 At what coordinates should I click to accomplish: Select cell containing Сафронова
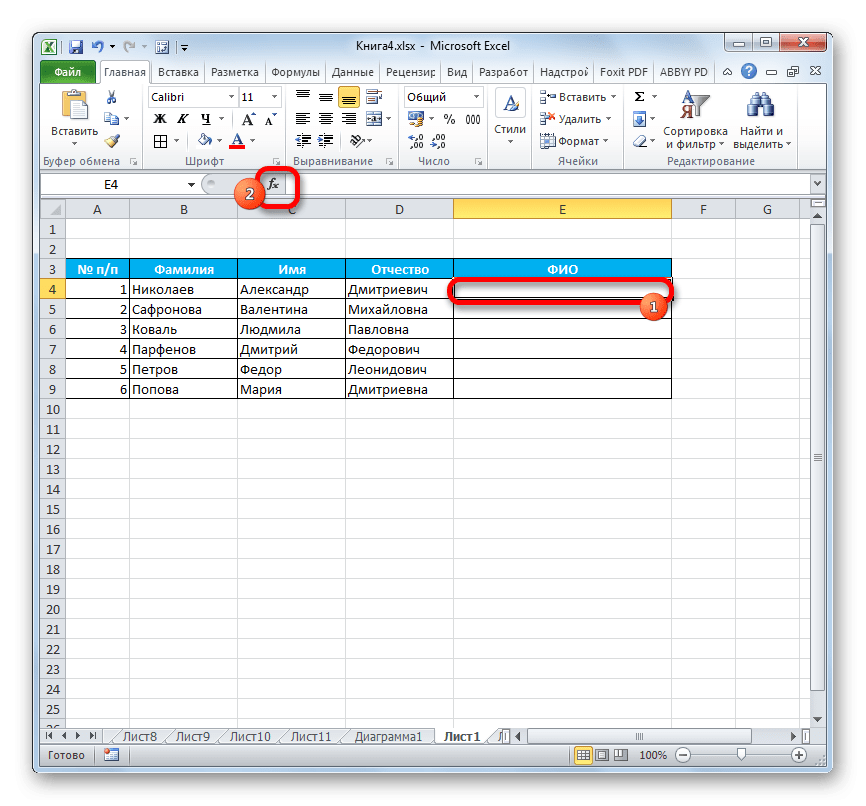(183, 309)
